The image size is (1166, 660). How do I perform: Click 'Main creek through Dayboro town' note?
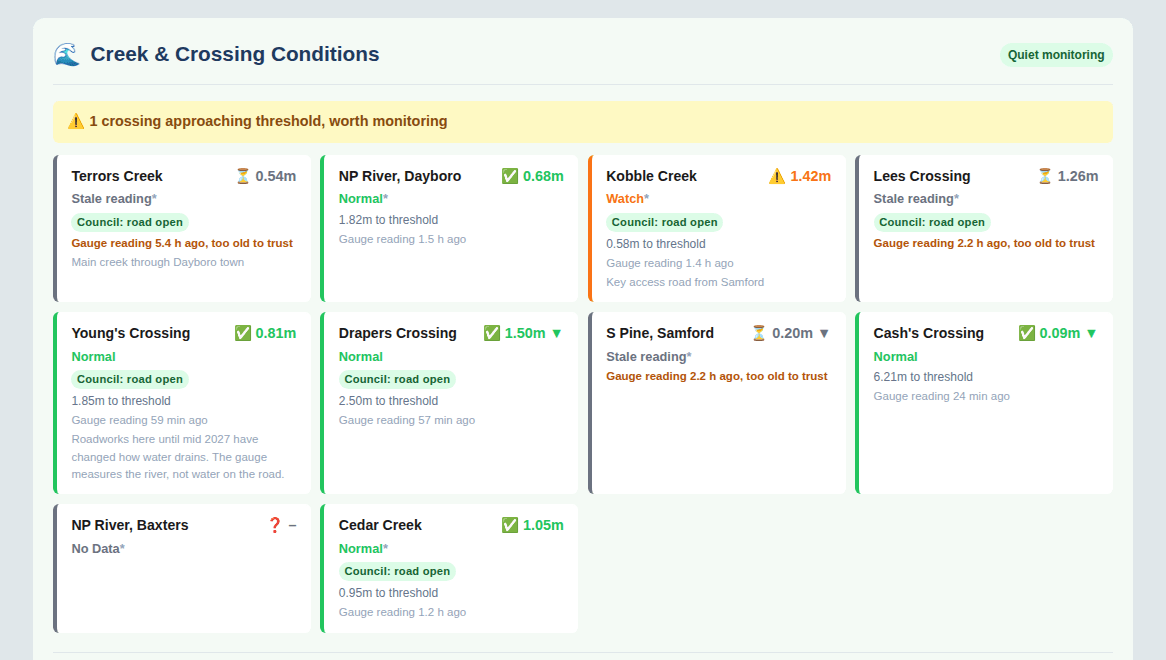158,262
